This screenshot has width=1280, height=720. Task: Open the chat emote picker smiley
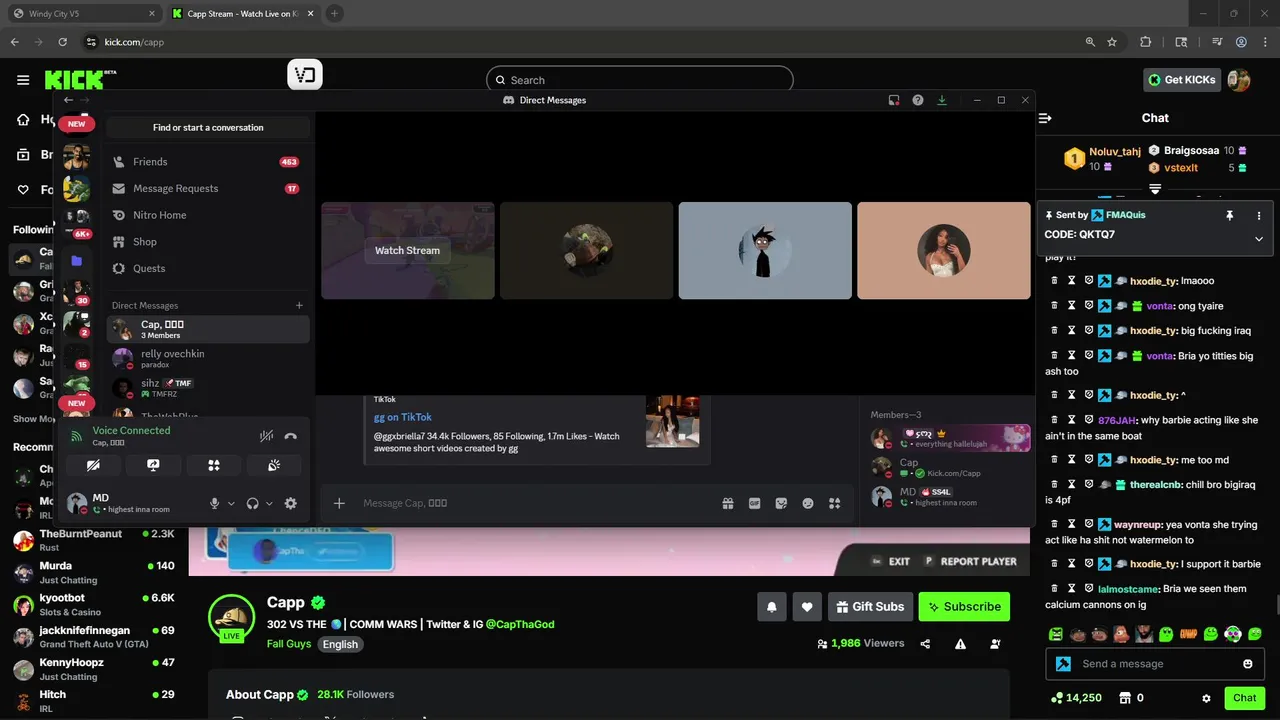coord(1248,664)
